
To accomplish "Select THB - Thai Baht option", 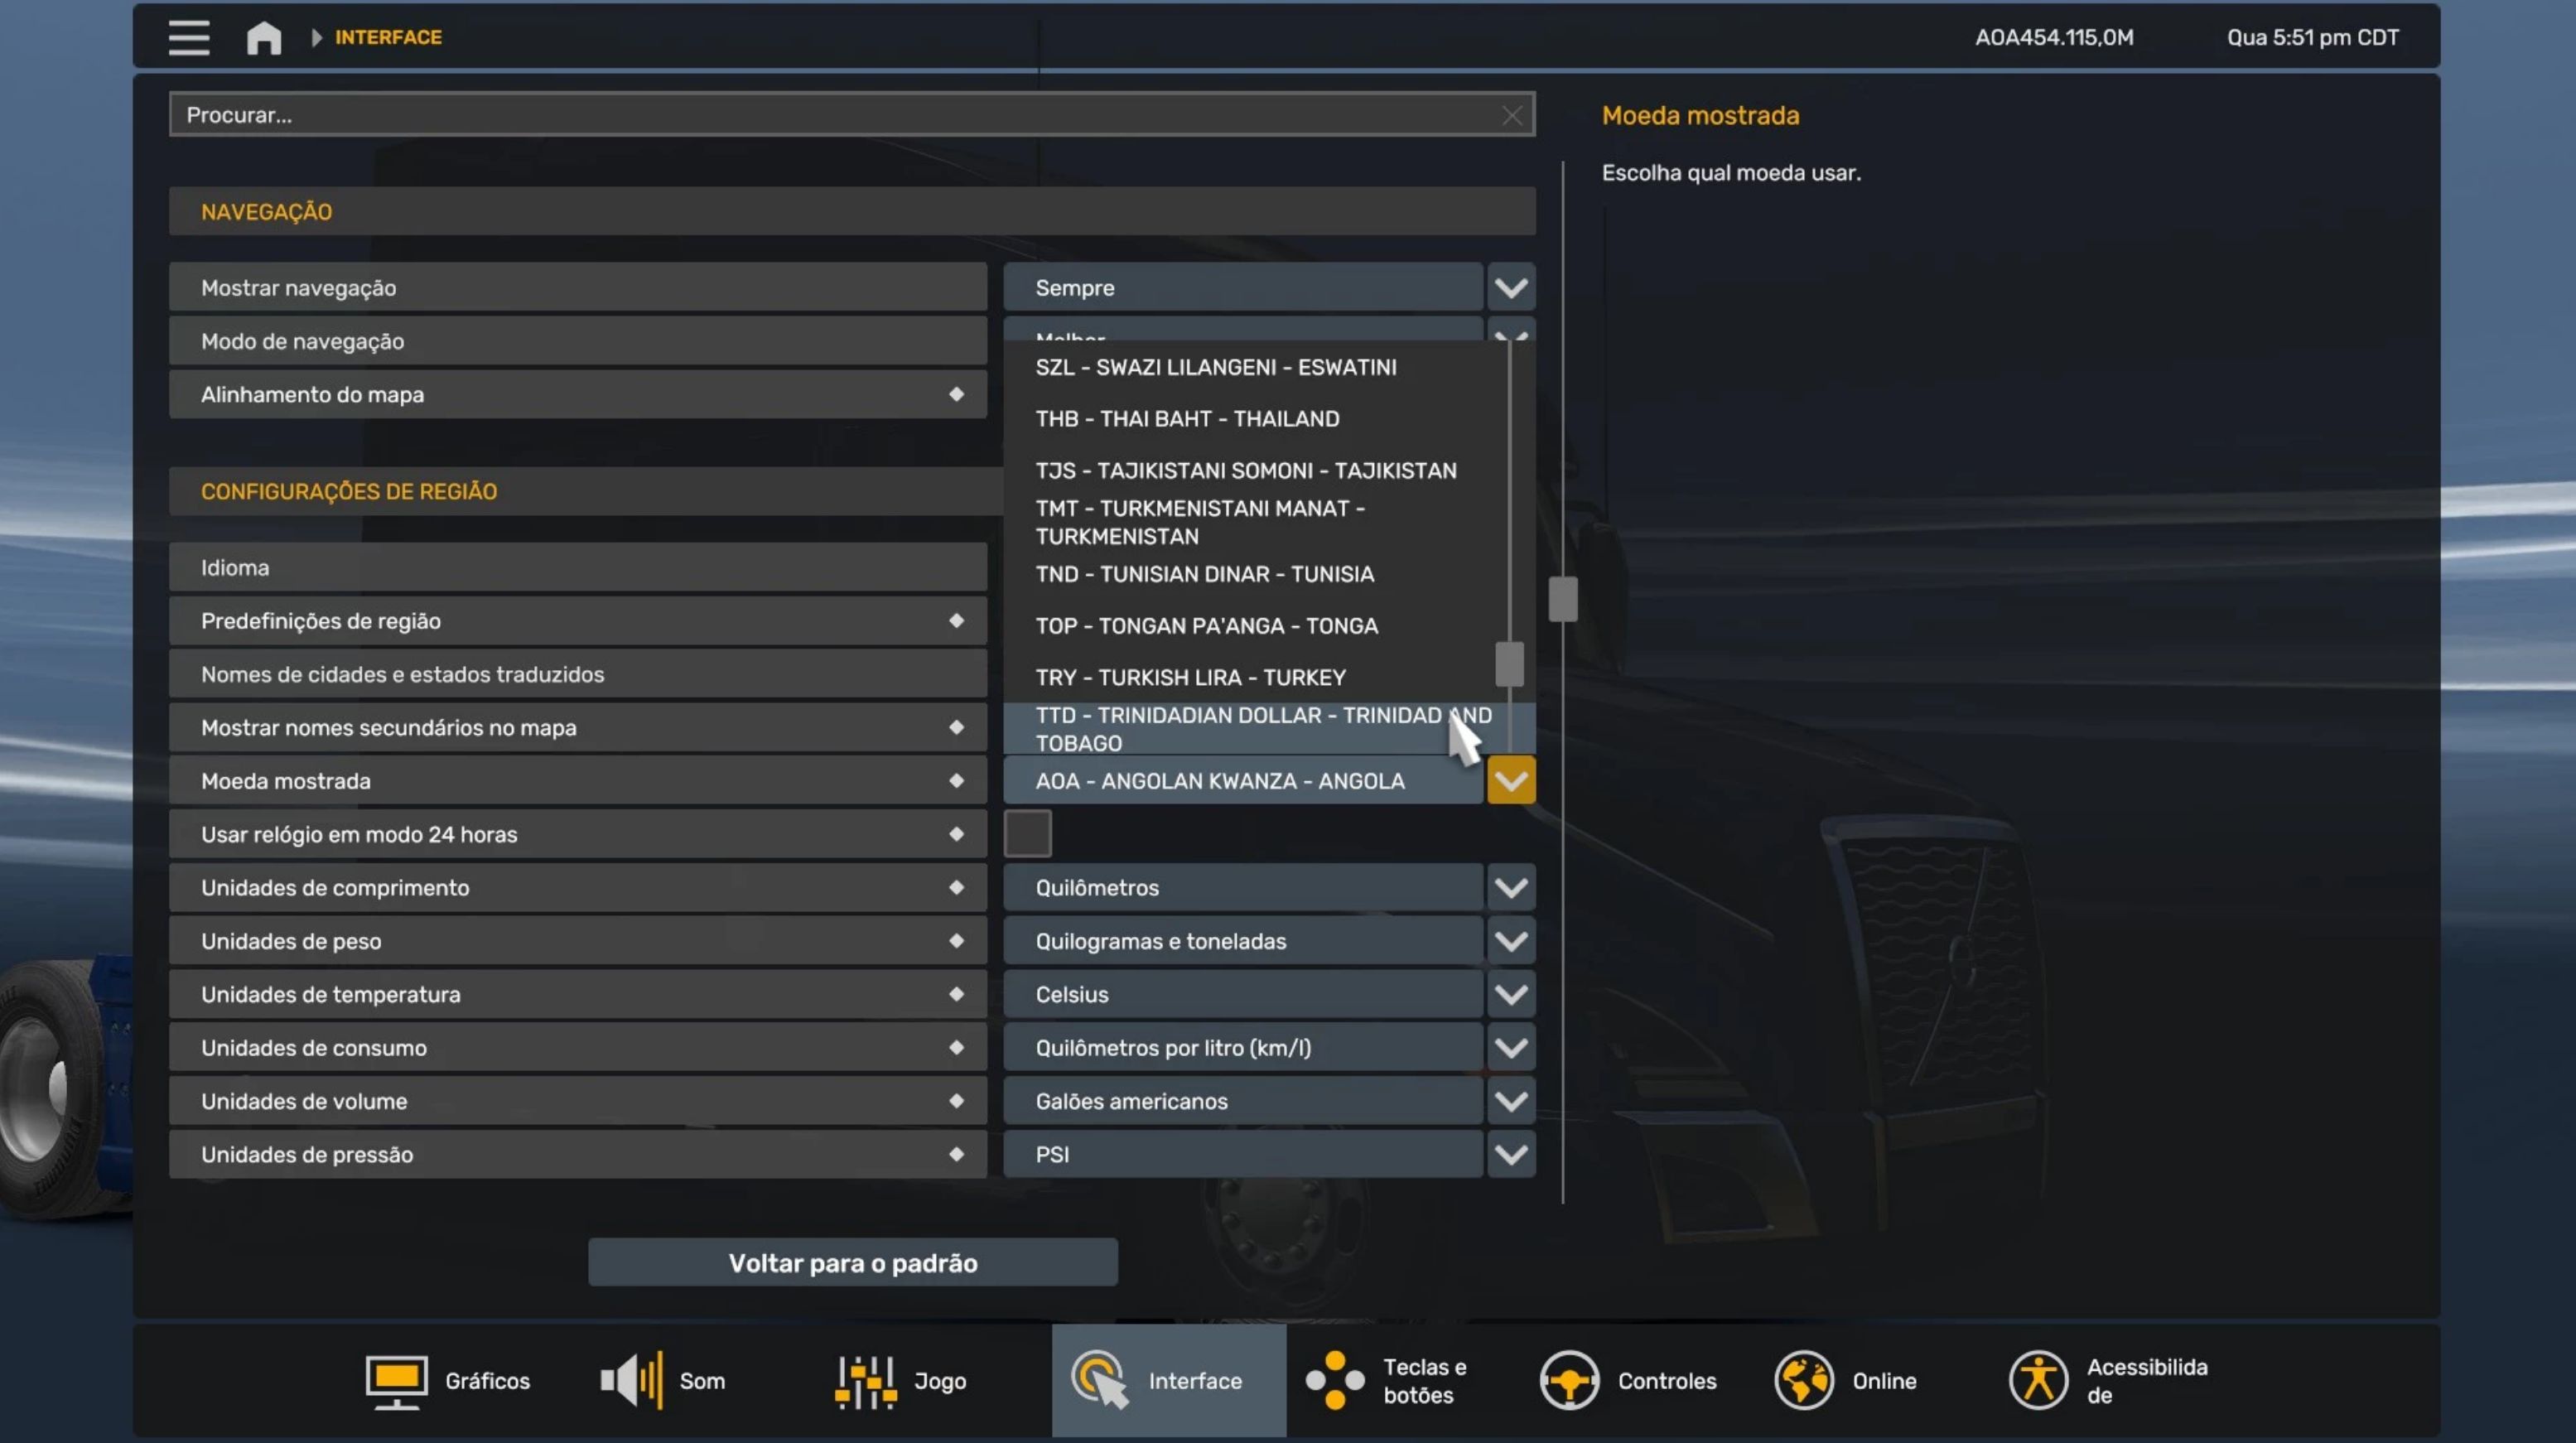I will [x=1187, y=419].
